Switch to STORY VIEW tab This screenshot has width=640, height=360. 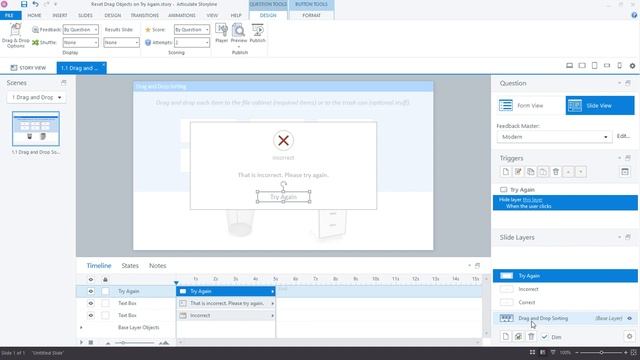tap(28, 68)
